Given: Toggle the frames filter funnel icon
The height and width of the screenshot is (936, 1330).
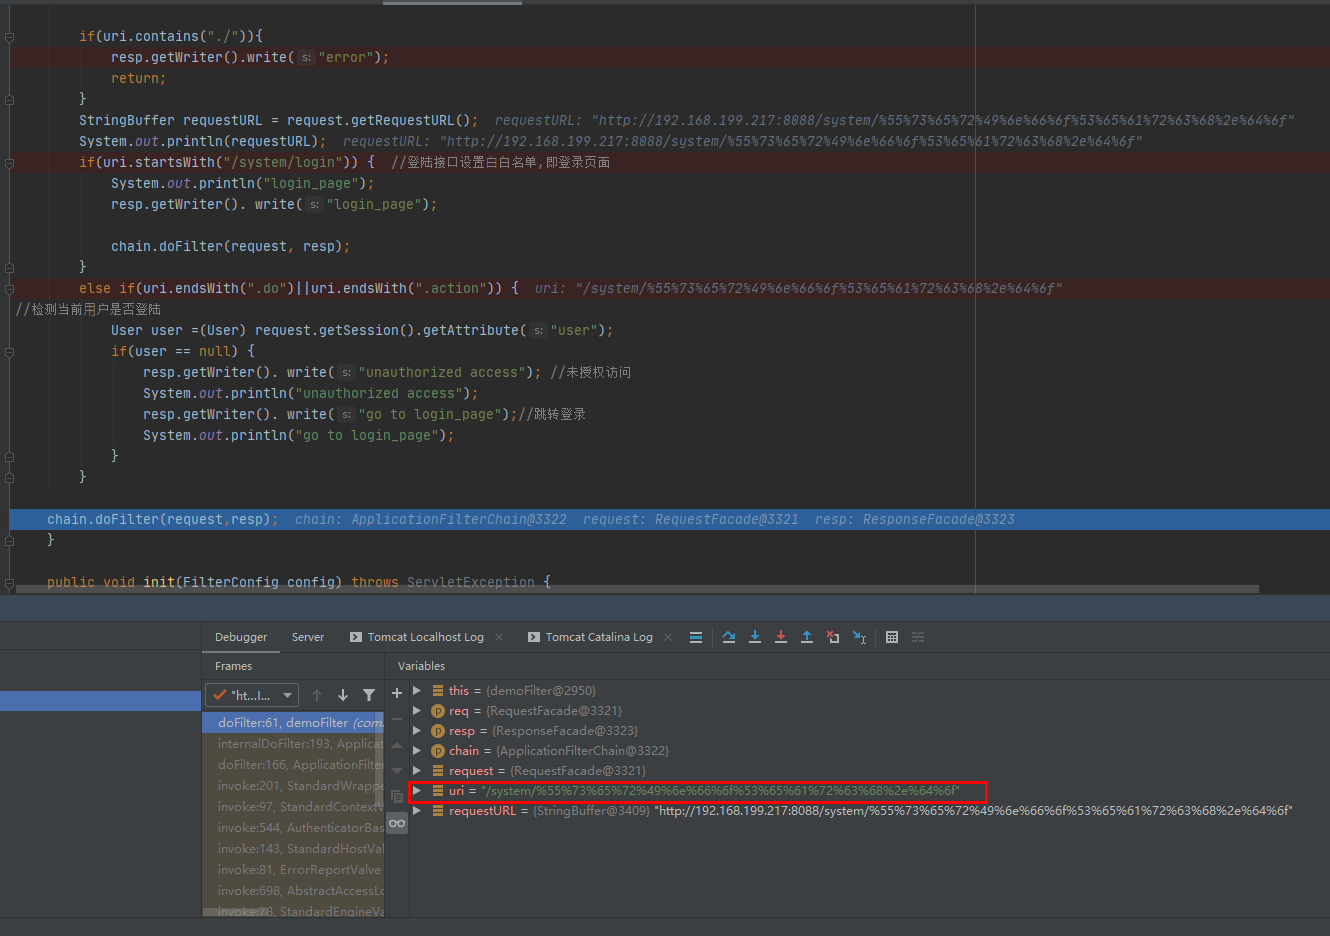Looking at the screenshot, I should (369, 695).
